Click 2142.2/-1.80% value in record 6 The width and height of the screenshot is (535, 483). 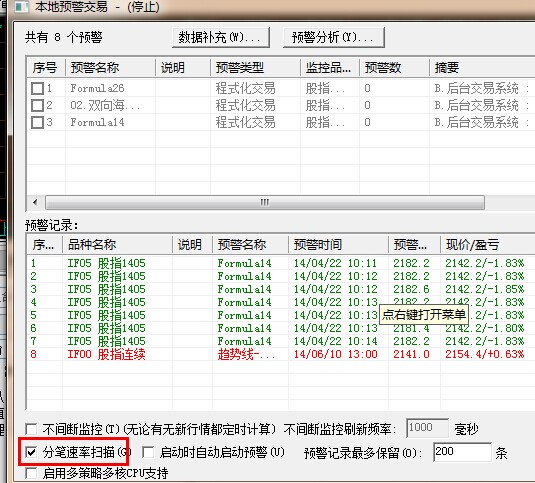pos(485,328)
